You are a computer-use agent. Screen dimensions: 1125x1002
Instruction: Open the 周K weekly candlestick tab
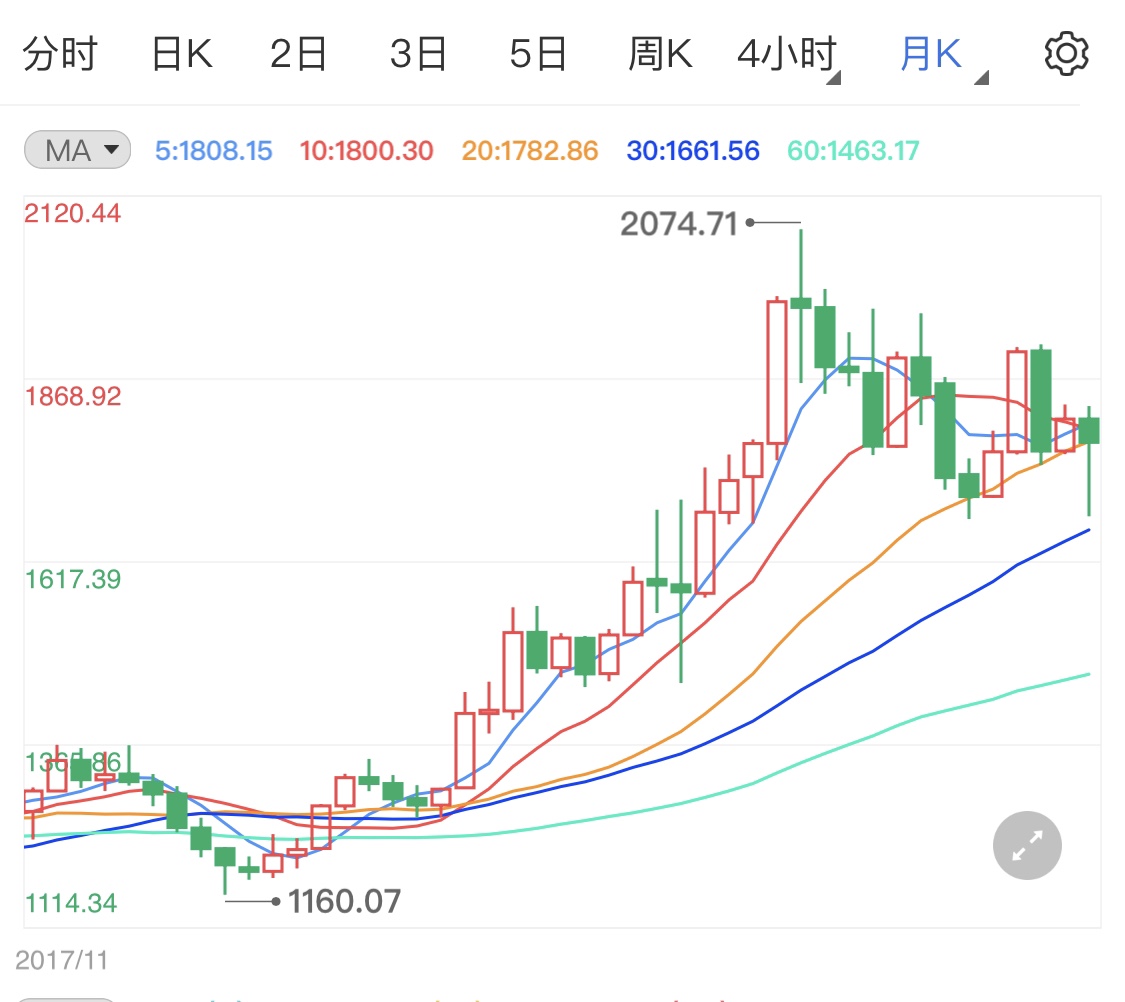(660, 54)
